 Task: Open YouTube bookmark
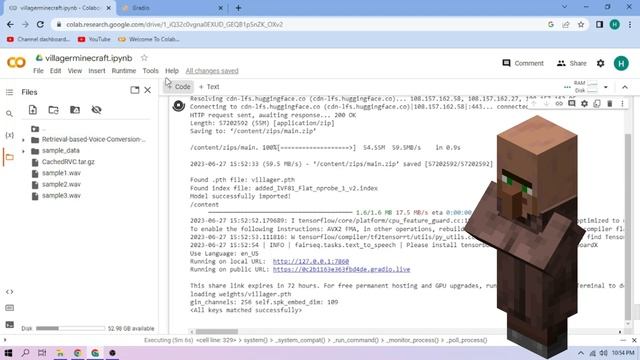tap(94, 39)
